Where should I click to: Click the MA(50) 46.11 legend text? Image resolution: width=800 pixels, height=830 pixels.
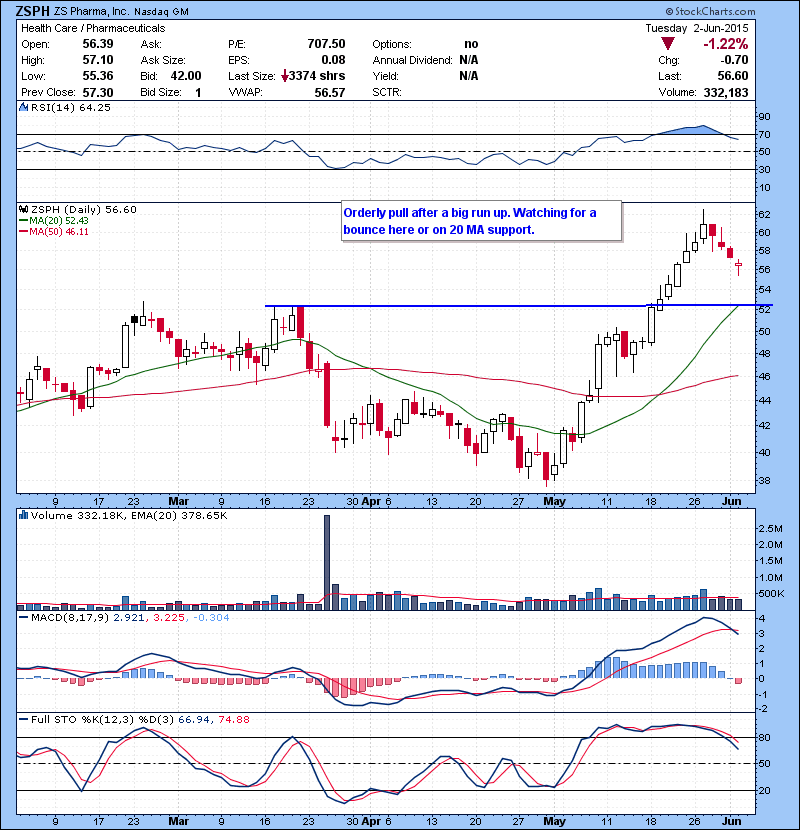click(x=59, y=232)
